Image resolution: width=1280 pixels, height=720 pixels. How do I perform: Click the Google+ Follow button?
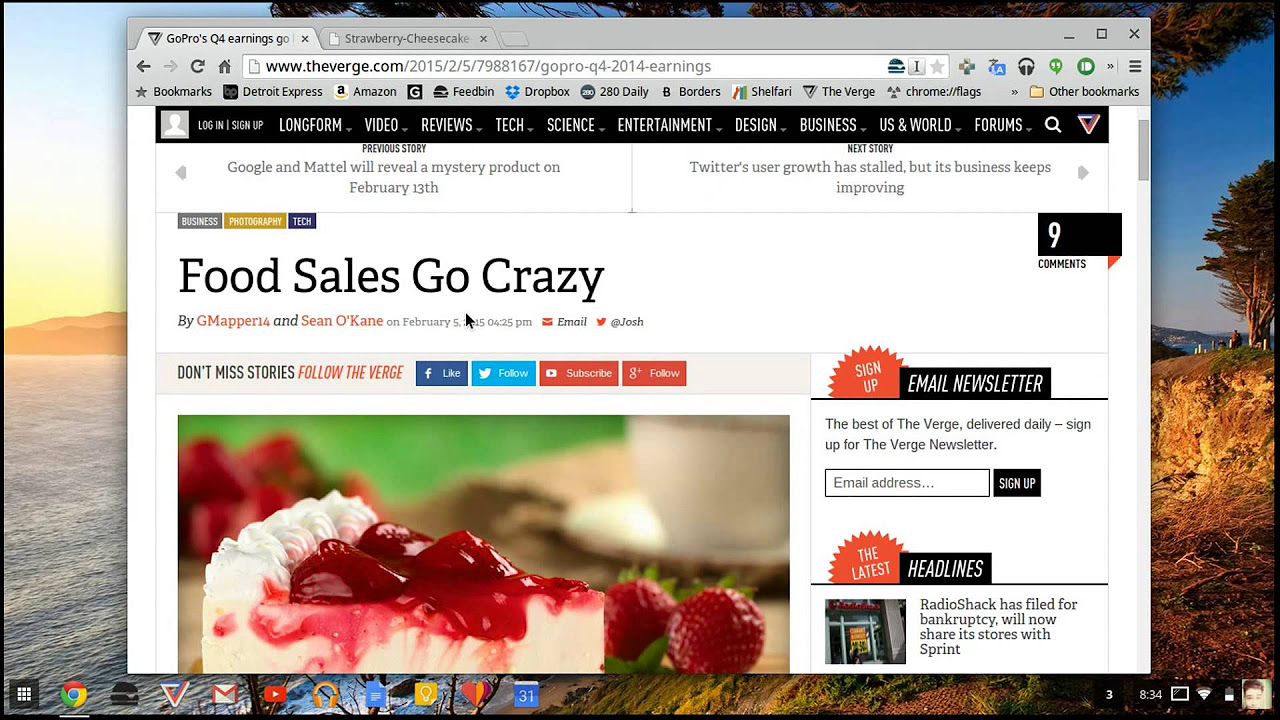[654, 373]
